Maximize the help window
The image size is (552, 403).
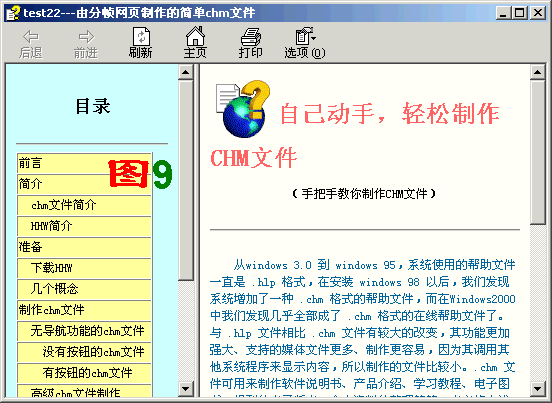[519, 13]
